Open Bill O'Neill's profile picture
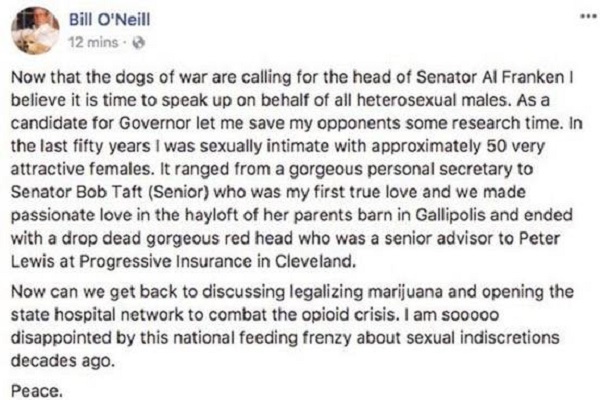 35,30
